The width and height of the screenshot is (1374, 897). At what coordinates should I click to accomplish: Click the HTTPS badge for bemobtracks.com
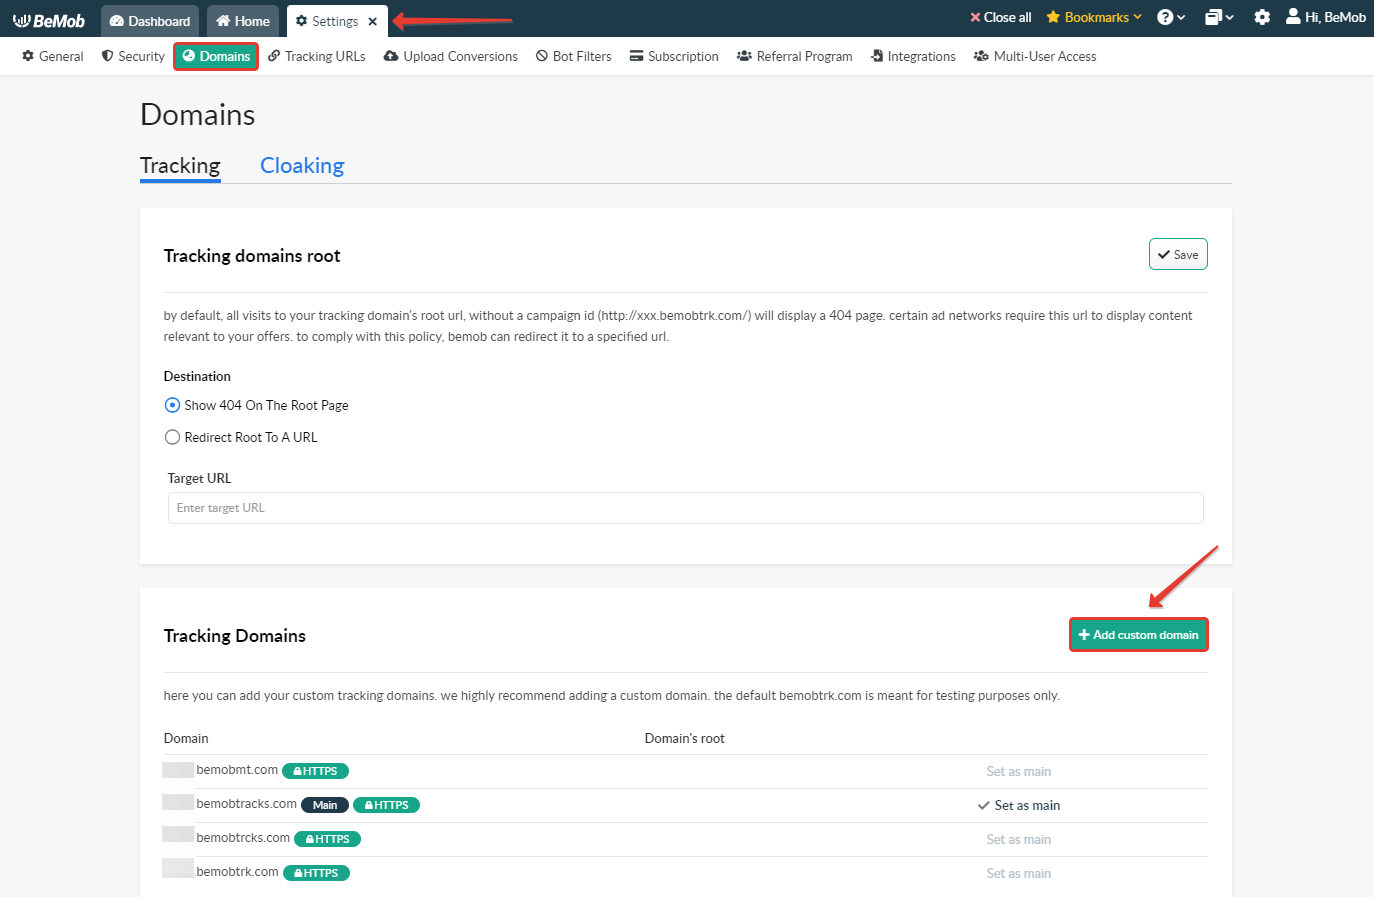pyautogui.click(x=387, y=805)
